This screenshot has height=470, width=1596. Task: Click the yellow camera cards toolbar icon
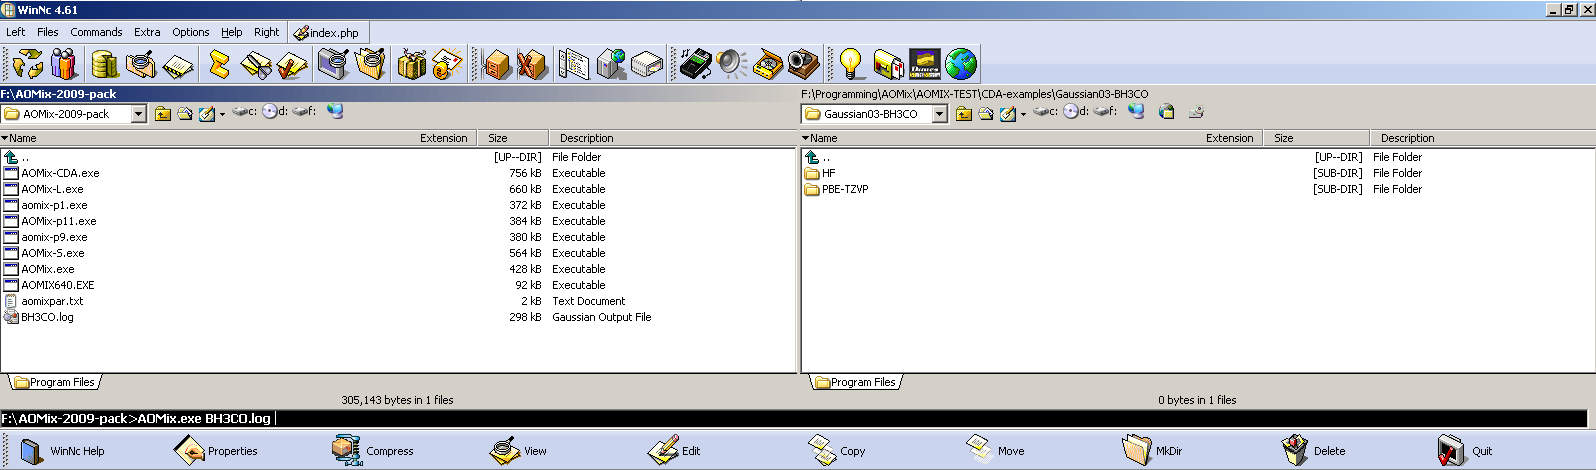pos(888,64)
